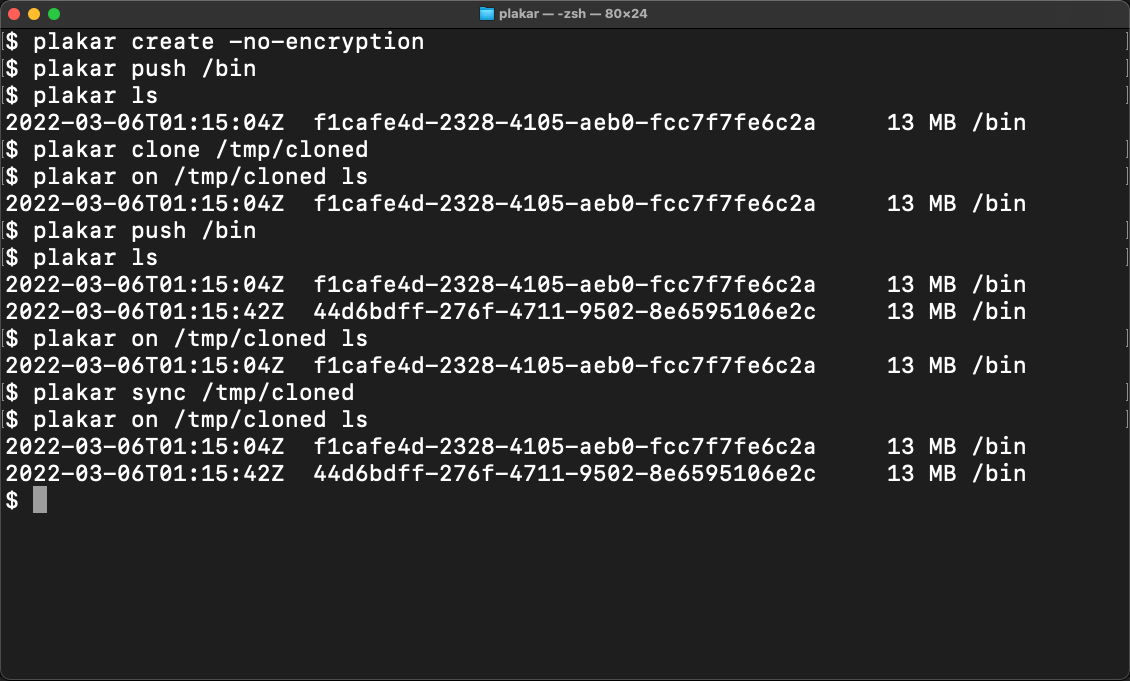Click the '/bin' path on the last listing row
The height and width of the screenshot is (681, 1130).
[999, 473]
